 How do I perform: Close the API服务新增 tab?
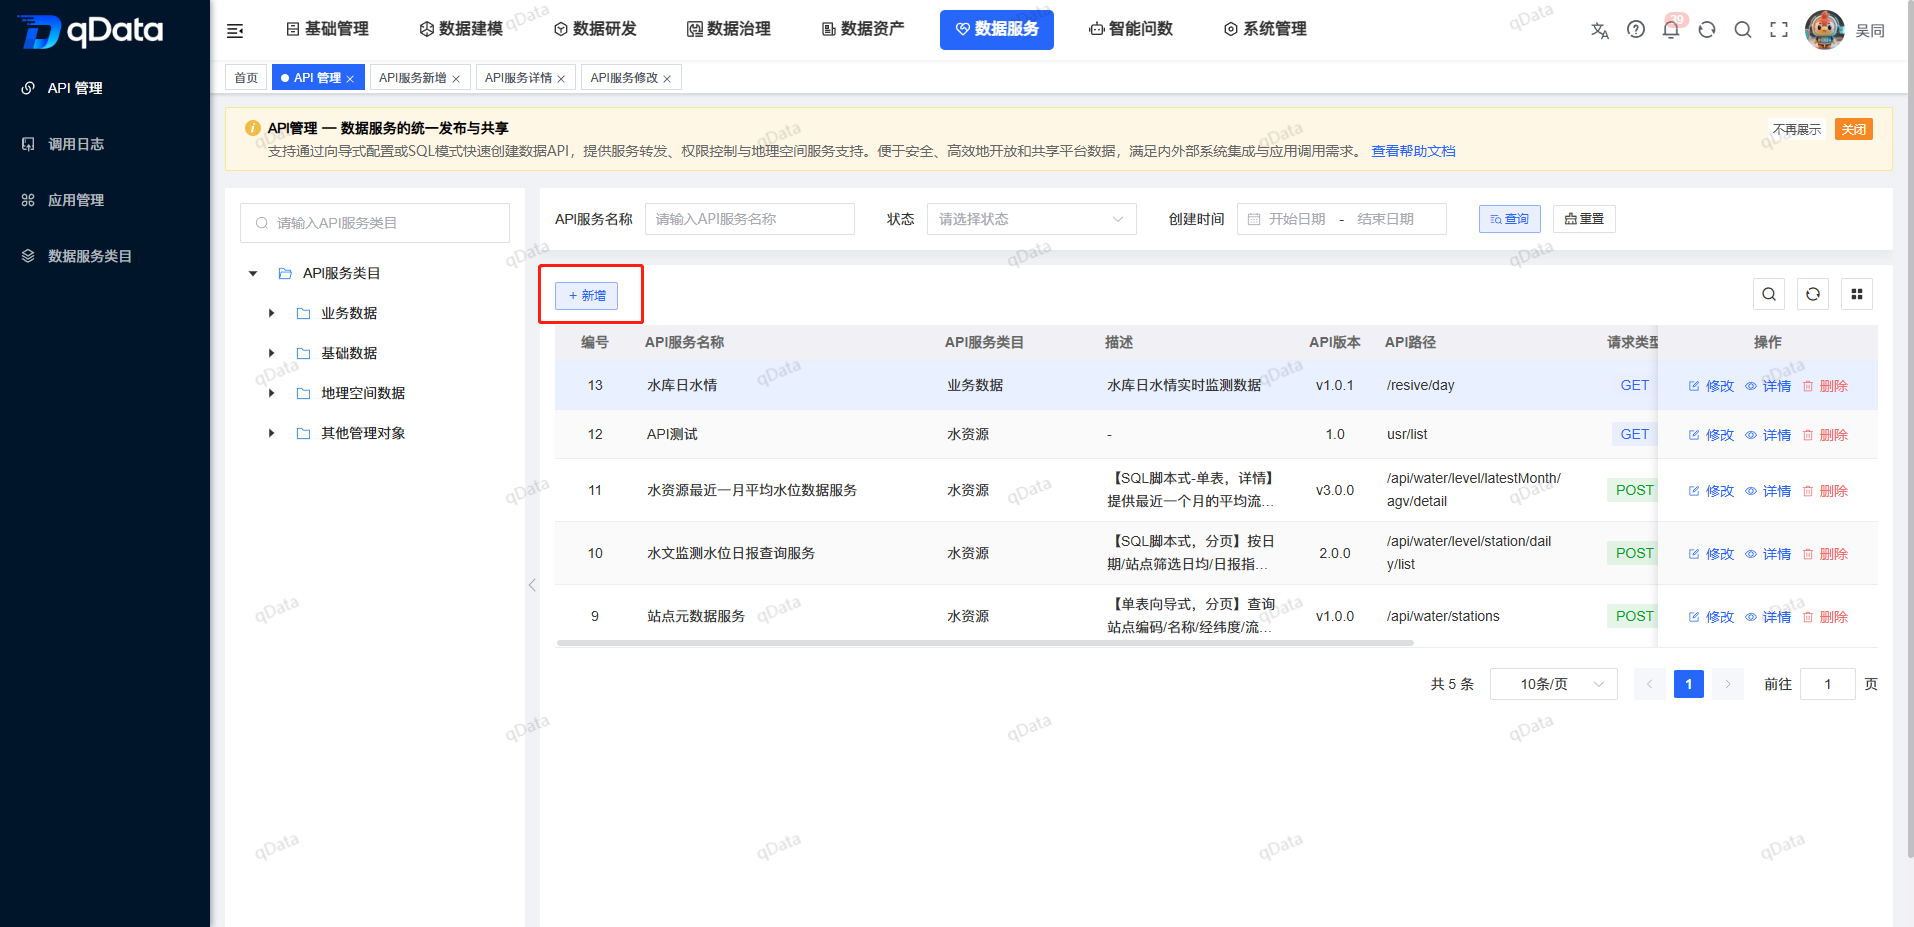(456, 79)
